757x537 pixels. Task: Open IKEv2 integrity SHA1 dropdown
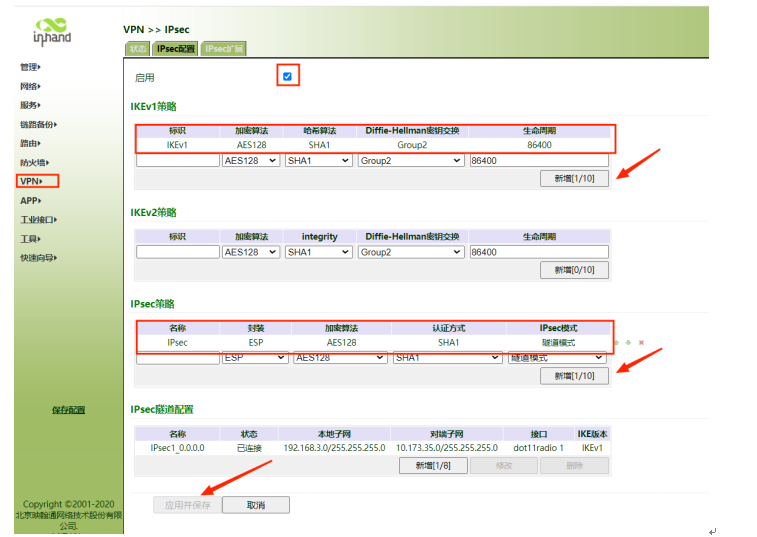coord(318,252)
